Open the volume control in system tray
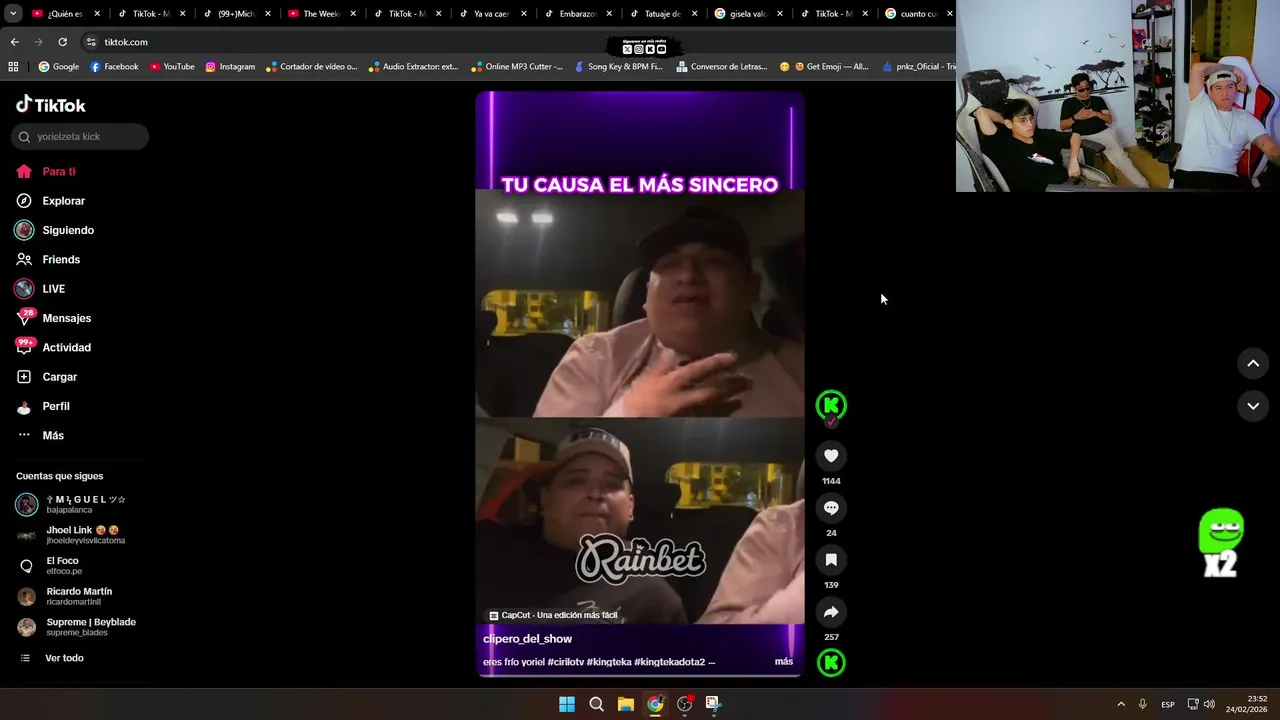Screen dimensions: 1280x720 tap(1209, 704)
